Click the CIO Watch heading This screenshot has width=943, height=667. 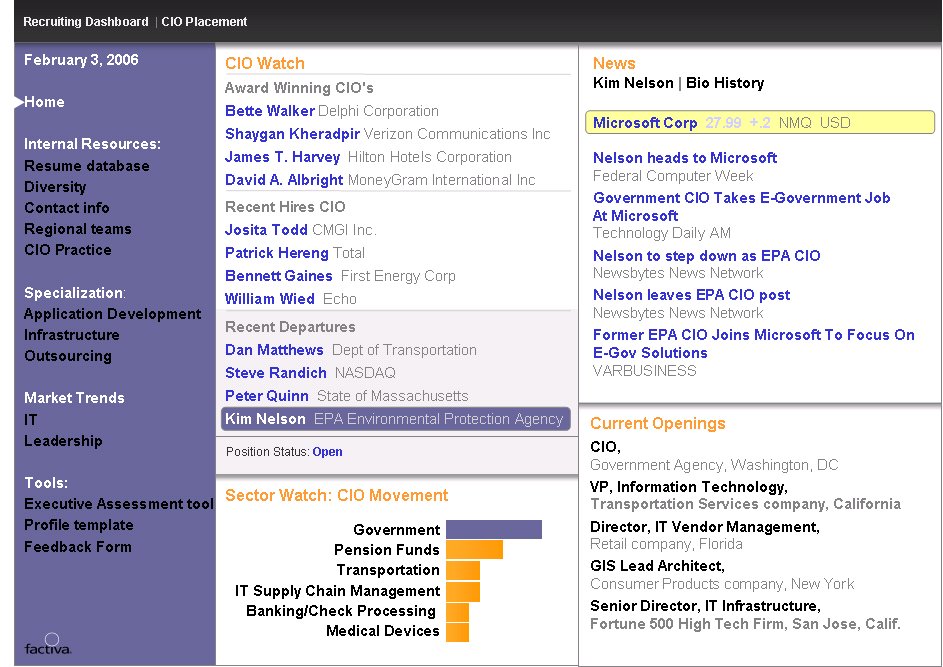tap(265, 64)
